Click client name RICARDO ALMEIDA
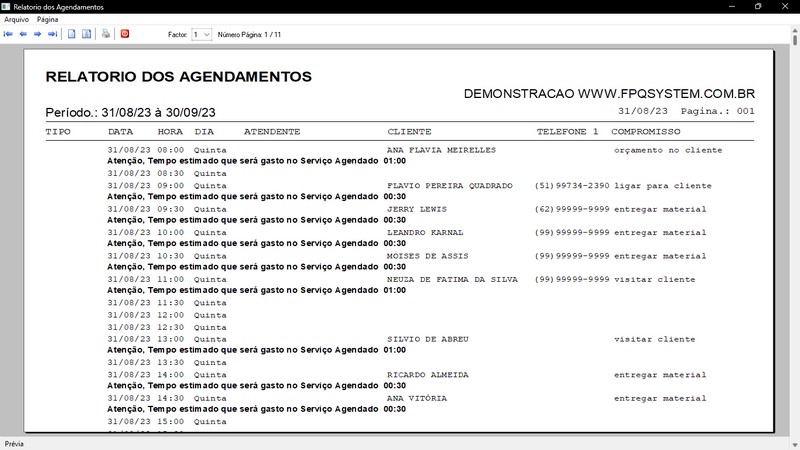The image size is (800, 450). point(428,375)
